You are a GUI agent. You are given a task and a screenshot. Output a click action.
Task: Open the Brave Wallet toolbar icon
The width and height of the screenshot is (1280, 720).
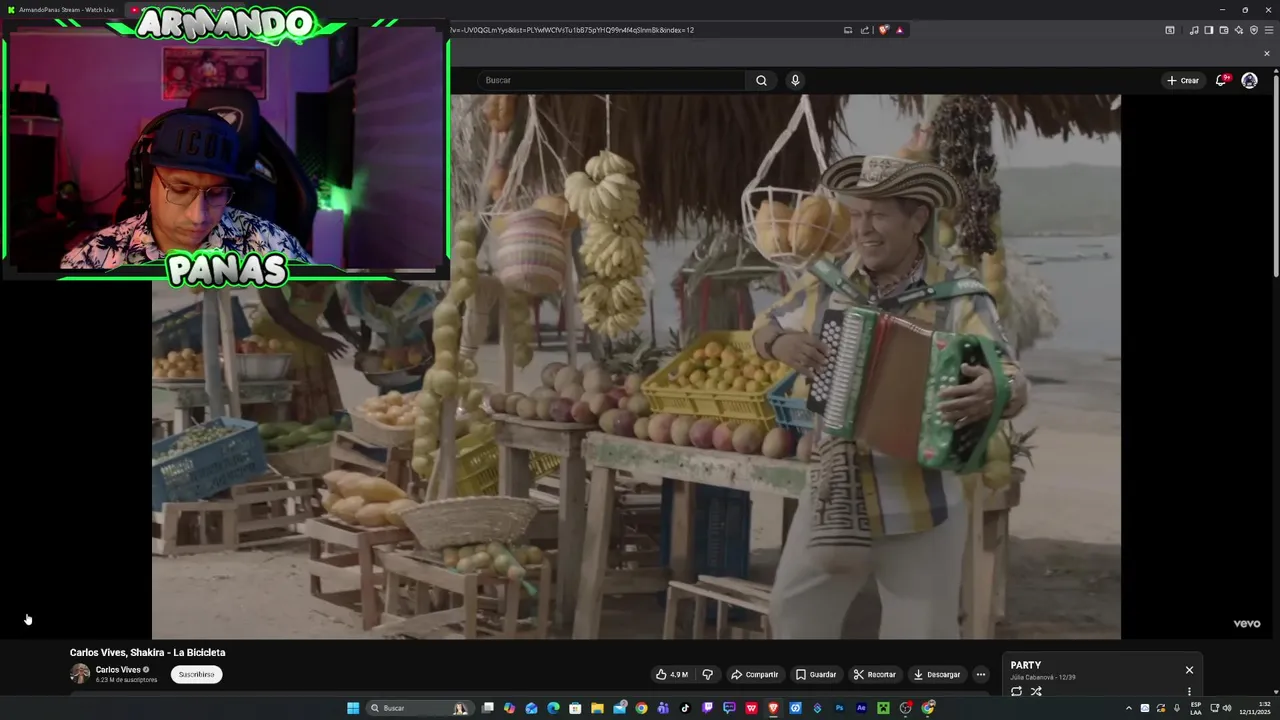1224,30
